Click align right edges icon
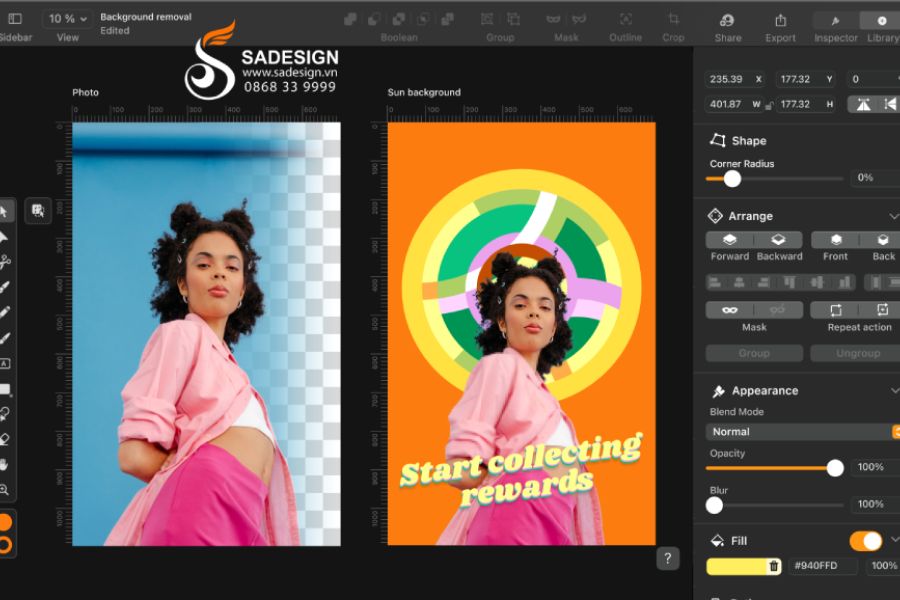 763,282
